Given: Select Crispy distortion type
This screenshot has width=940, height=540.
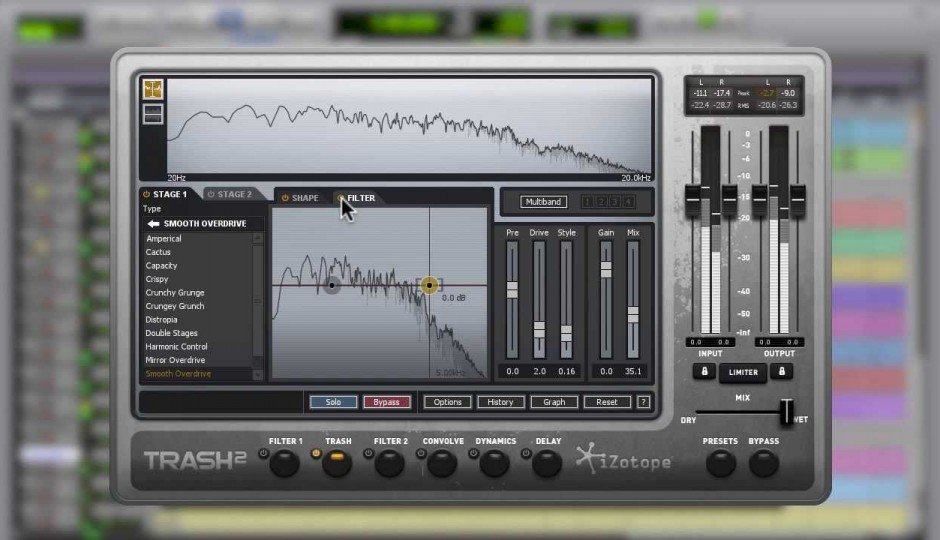Looking at the screenshot, I should 157,279.
